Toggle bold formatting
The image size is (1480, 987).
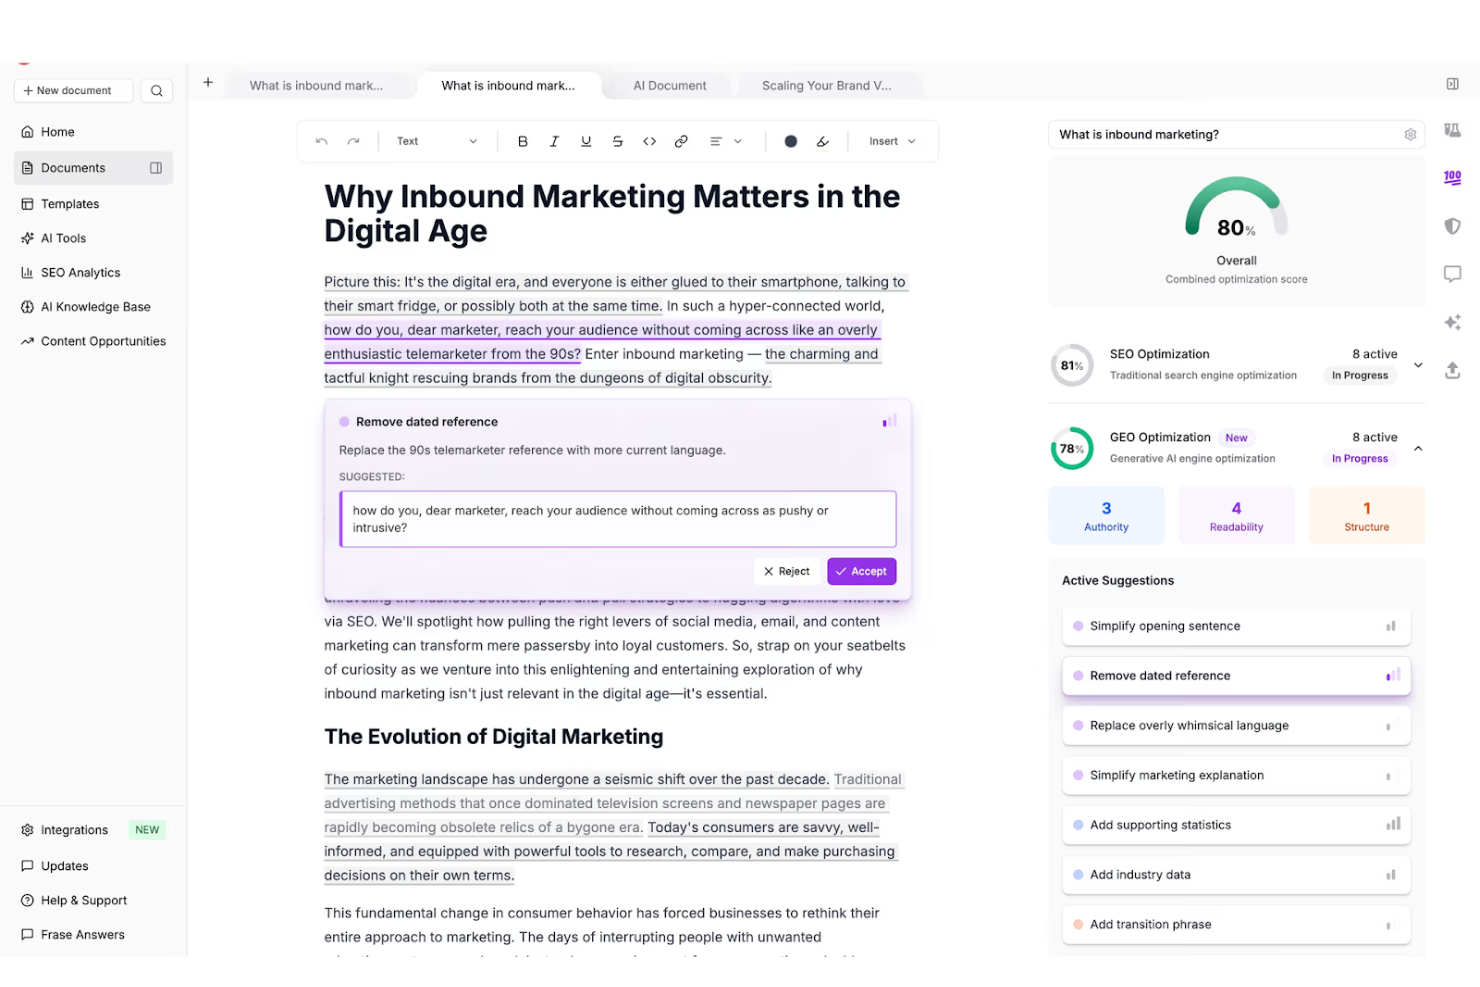click(x=522, y=142)
